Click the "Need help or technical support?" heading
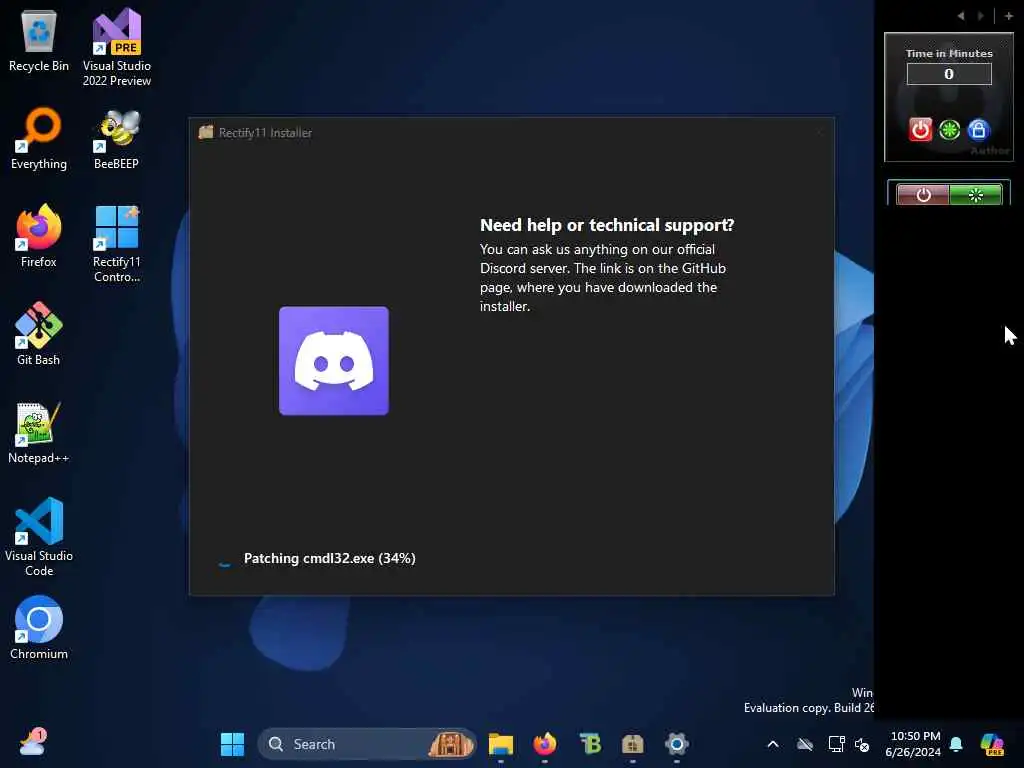 pyautogui.click(x=607, y=225)
